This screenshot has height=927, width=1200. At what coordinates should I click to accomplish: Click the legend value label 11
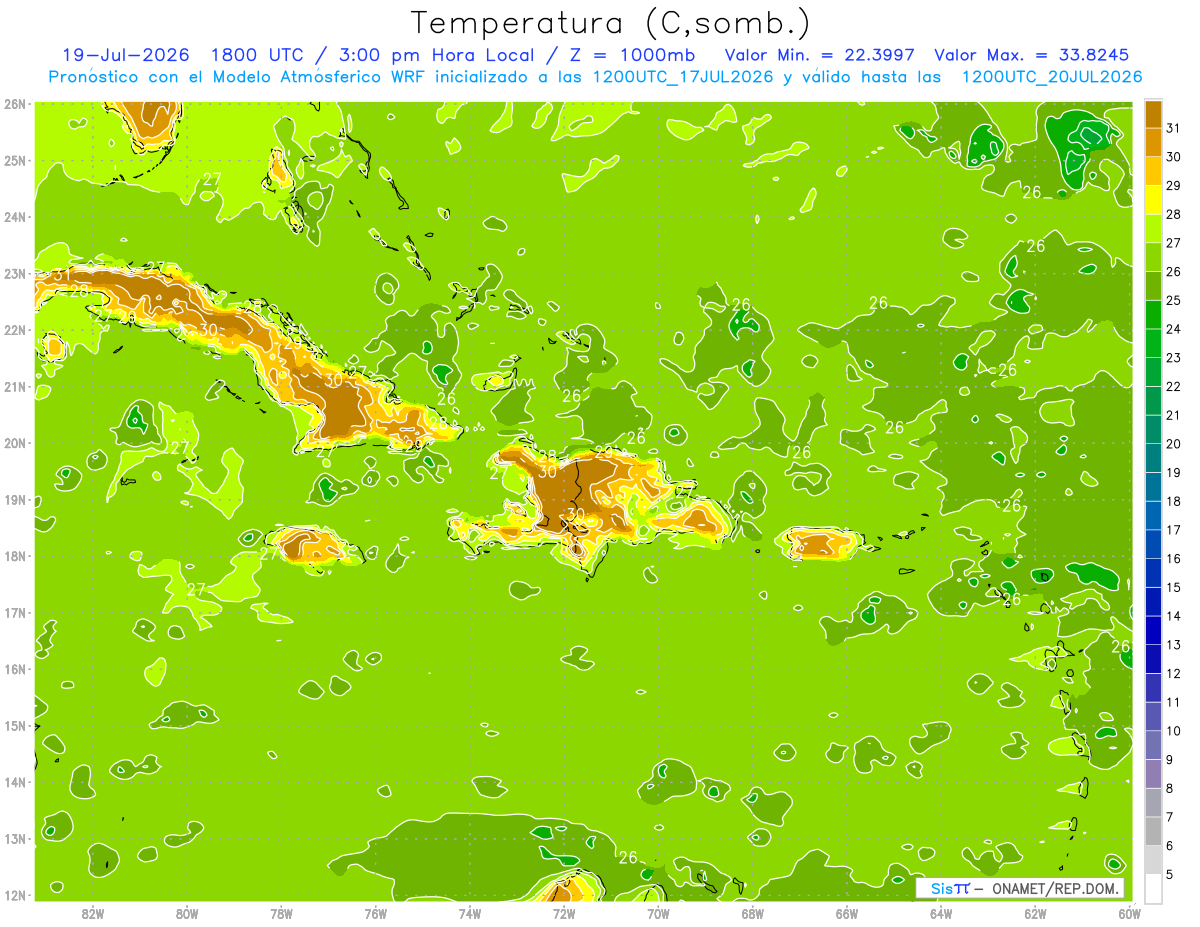coord(1173,702)
